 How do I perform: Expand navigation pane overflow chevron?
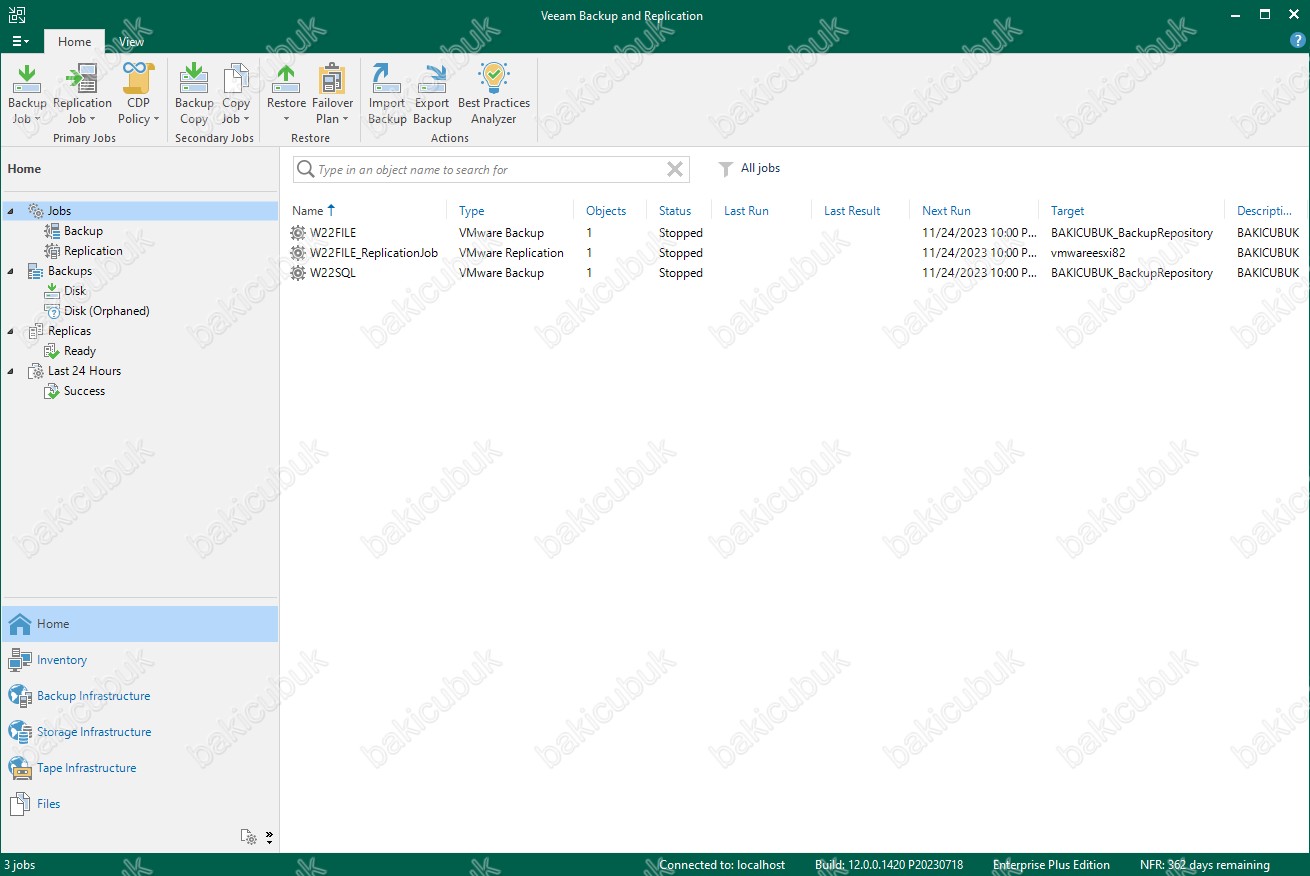click(269, 837)
